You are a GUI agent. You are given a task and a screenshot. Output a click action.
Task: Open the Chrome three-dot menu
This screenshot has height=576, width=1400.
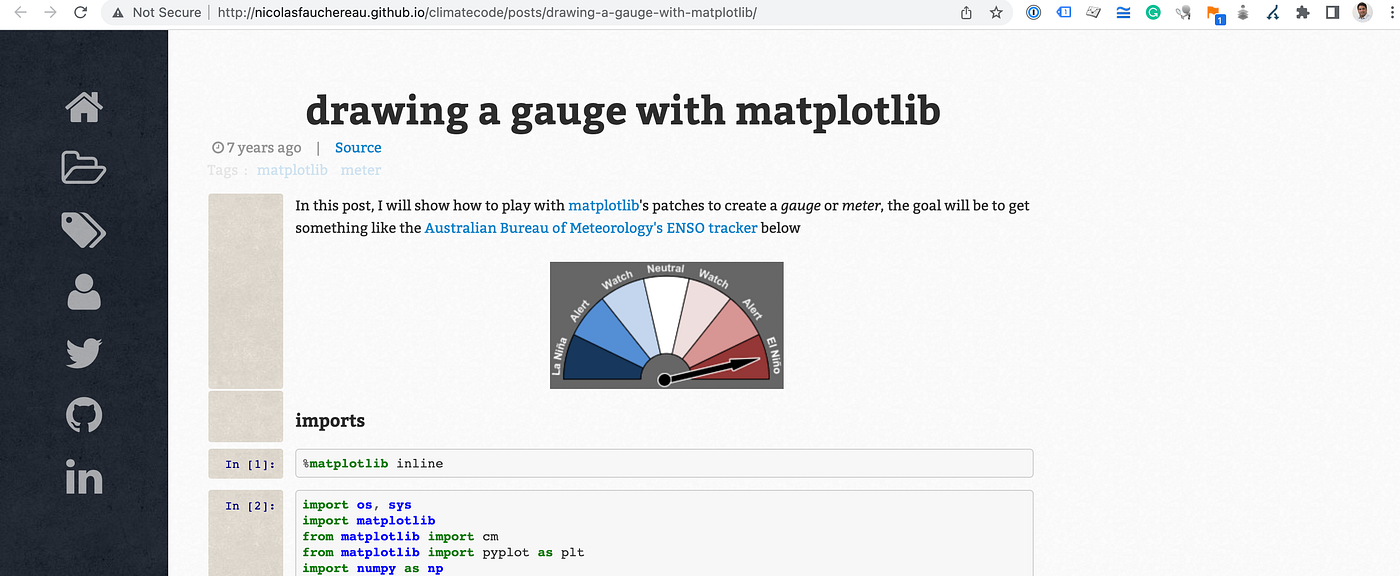click(1392, 13)
